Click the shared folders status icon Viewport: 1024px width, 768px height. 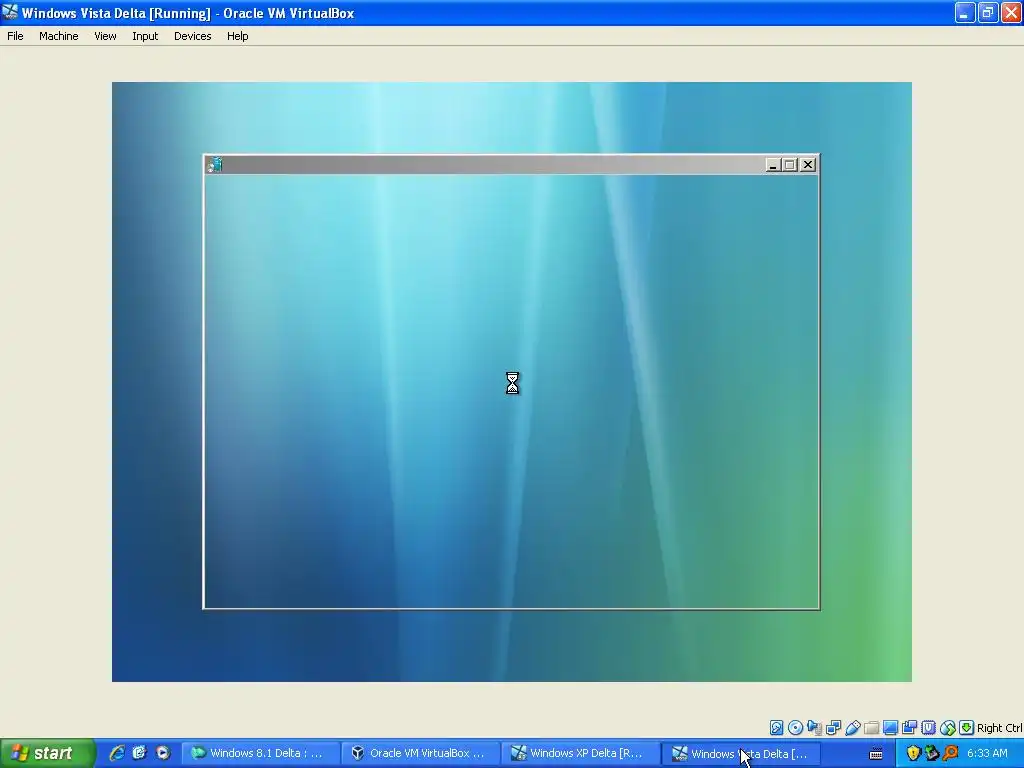871,728
